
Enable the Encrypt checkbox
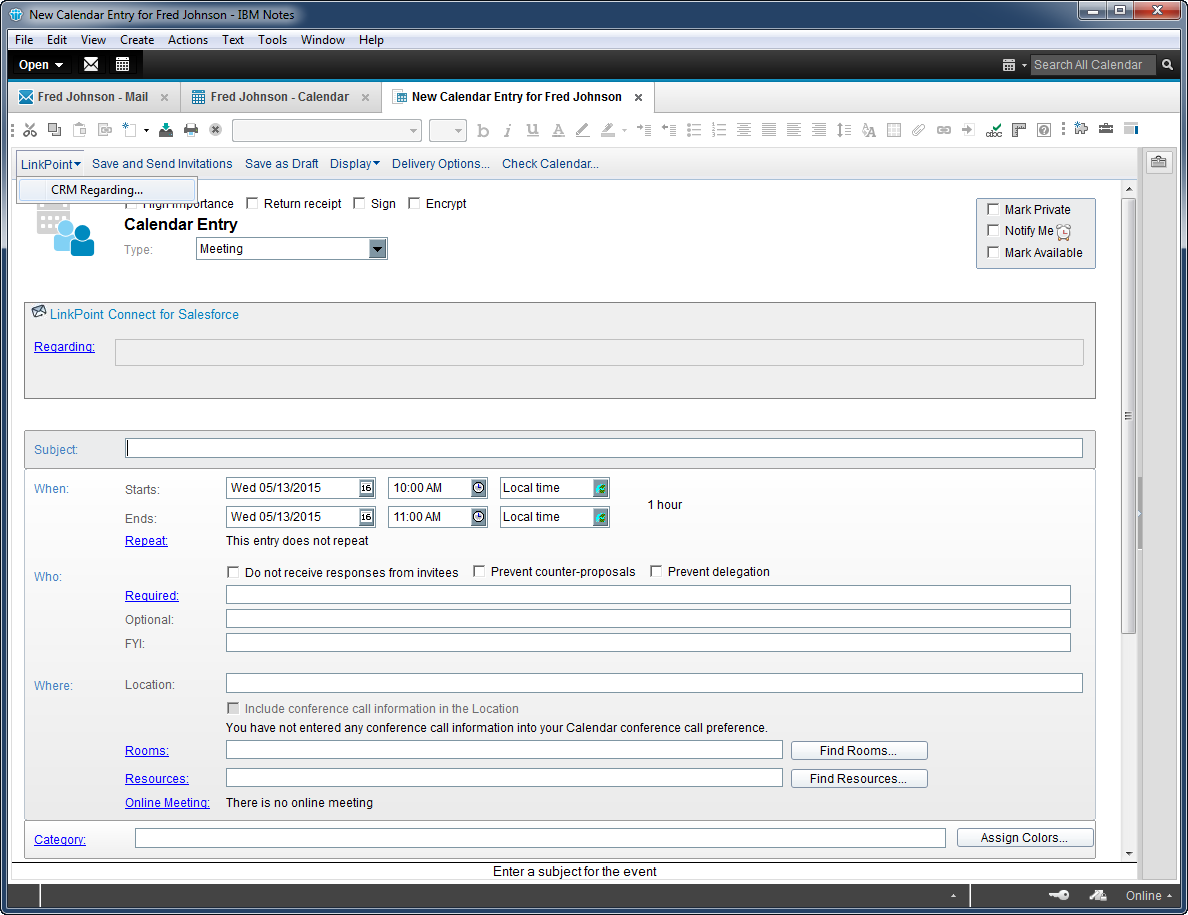tap(414, 203)
